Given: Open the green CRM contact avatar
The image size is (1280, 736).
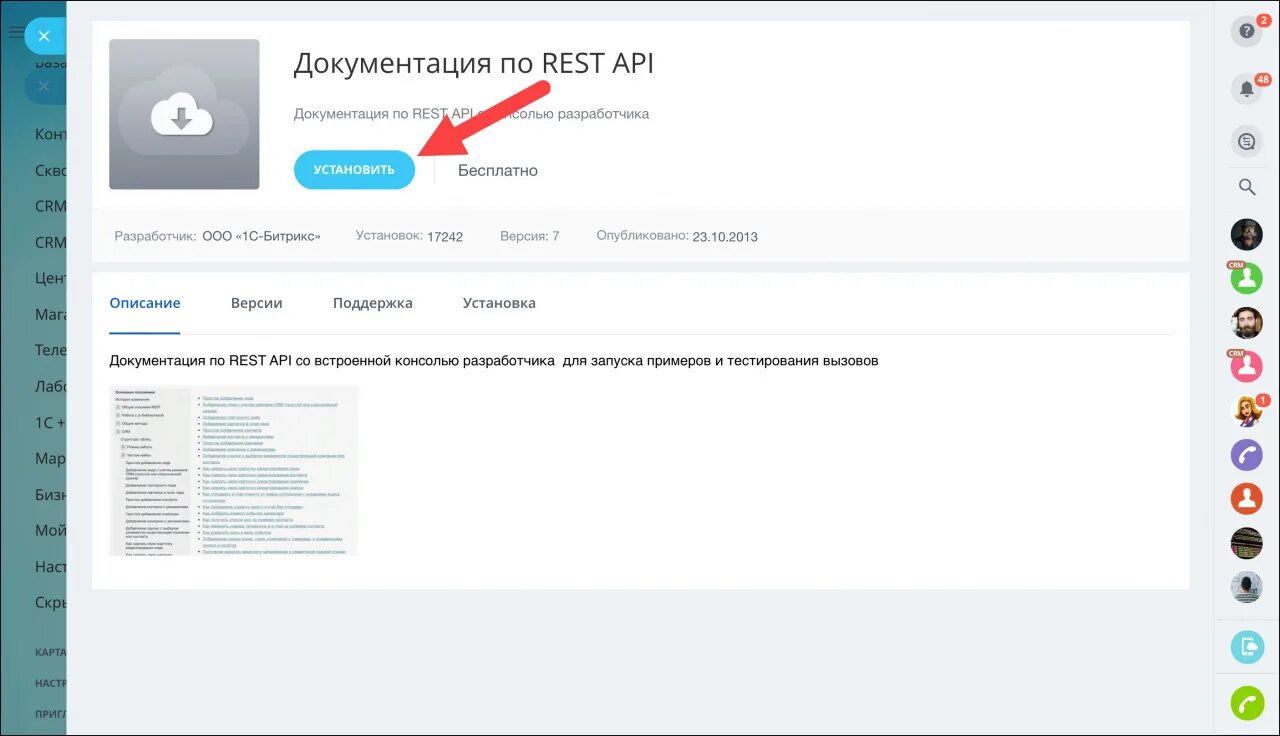Looking at the screenshot, I should 1247,278.
